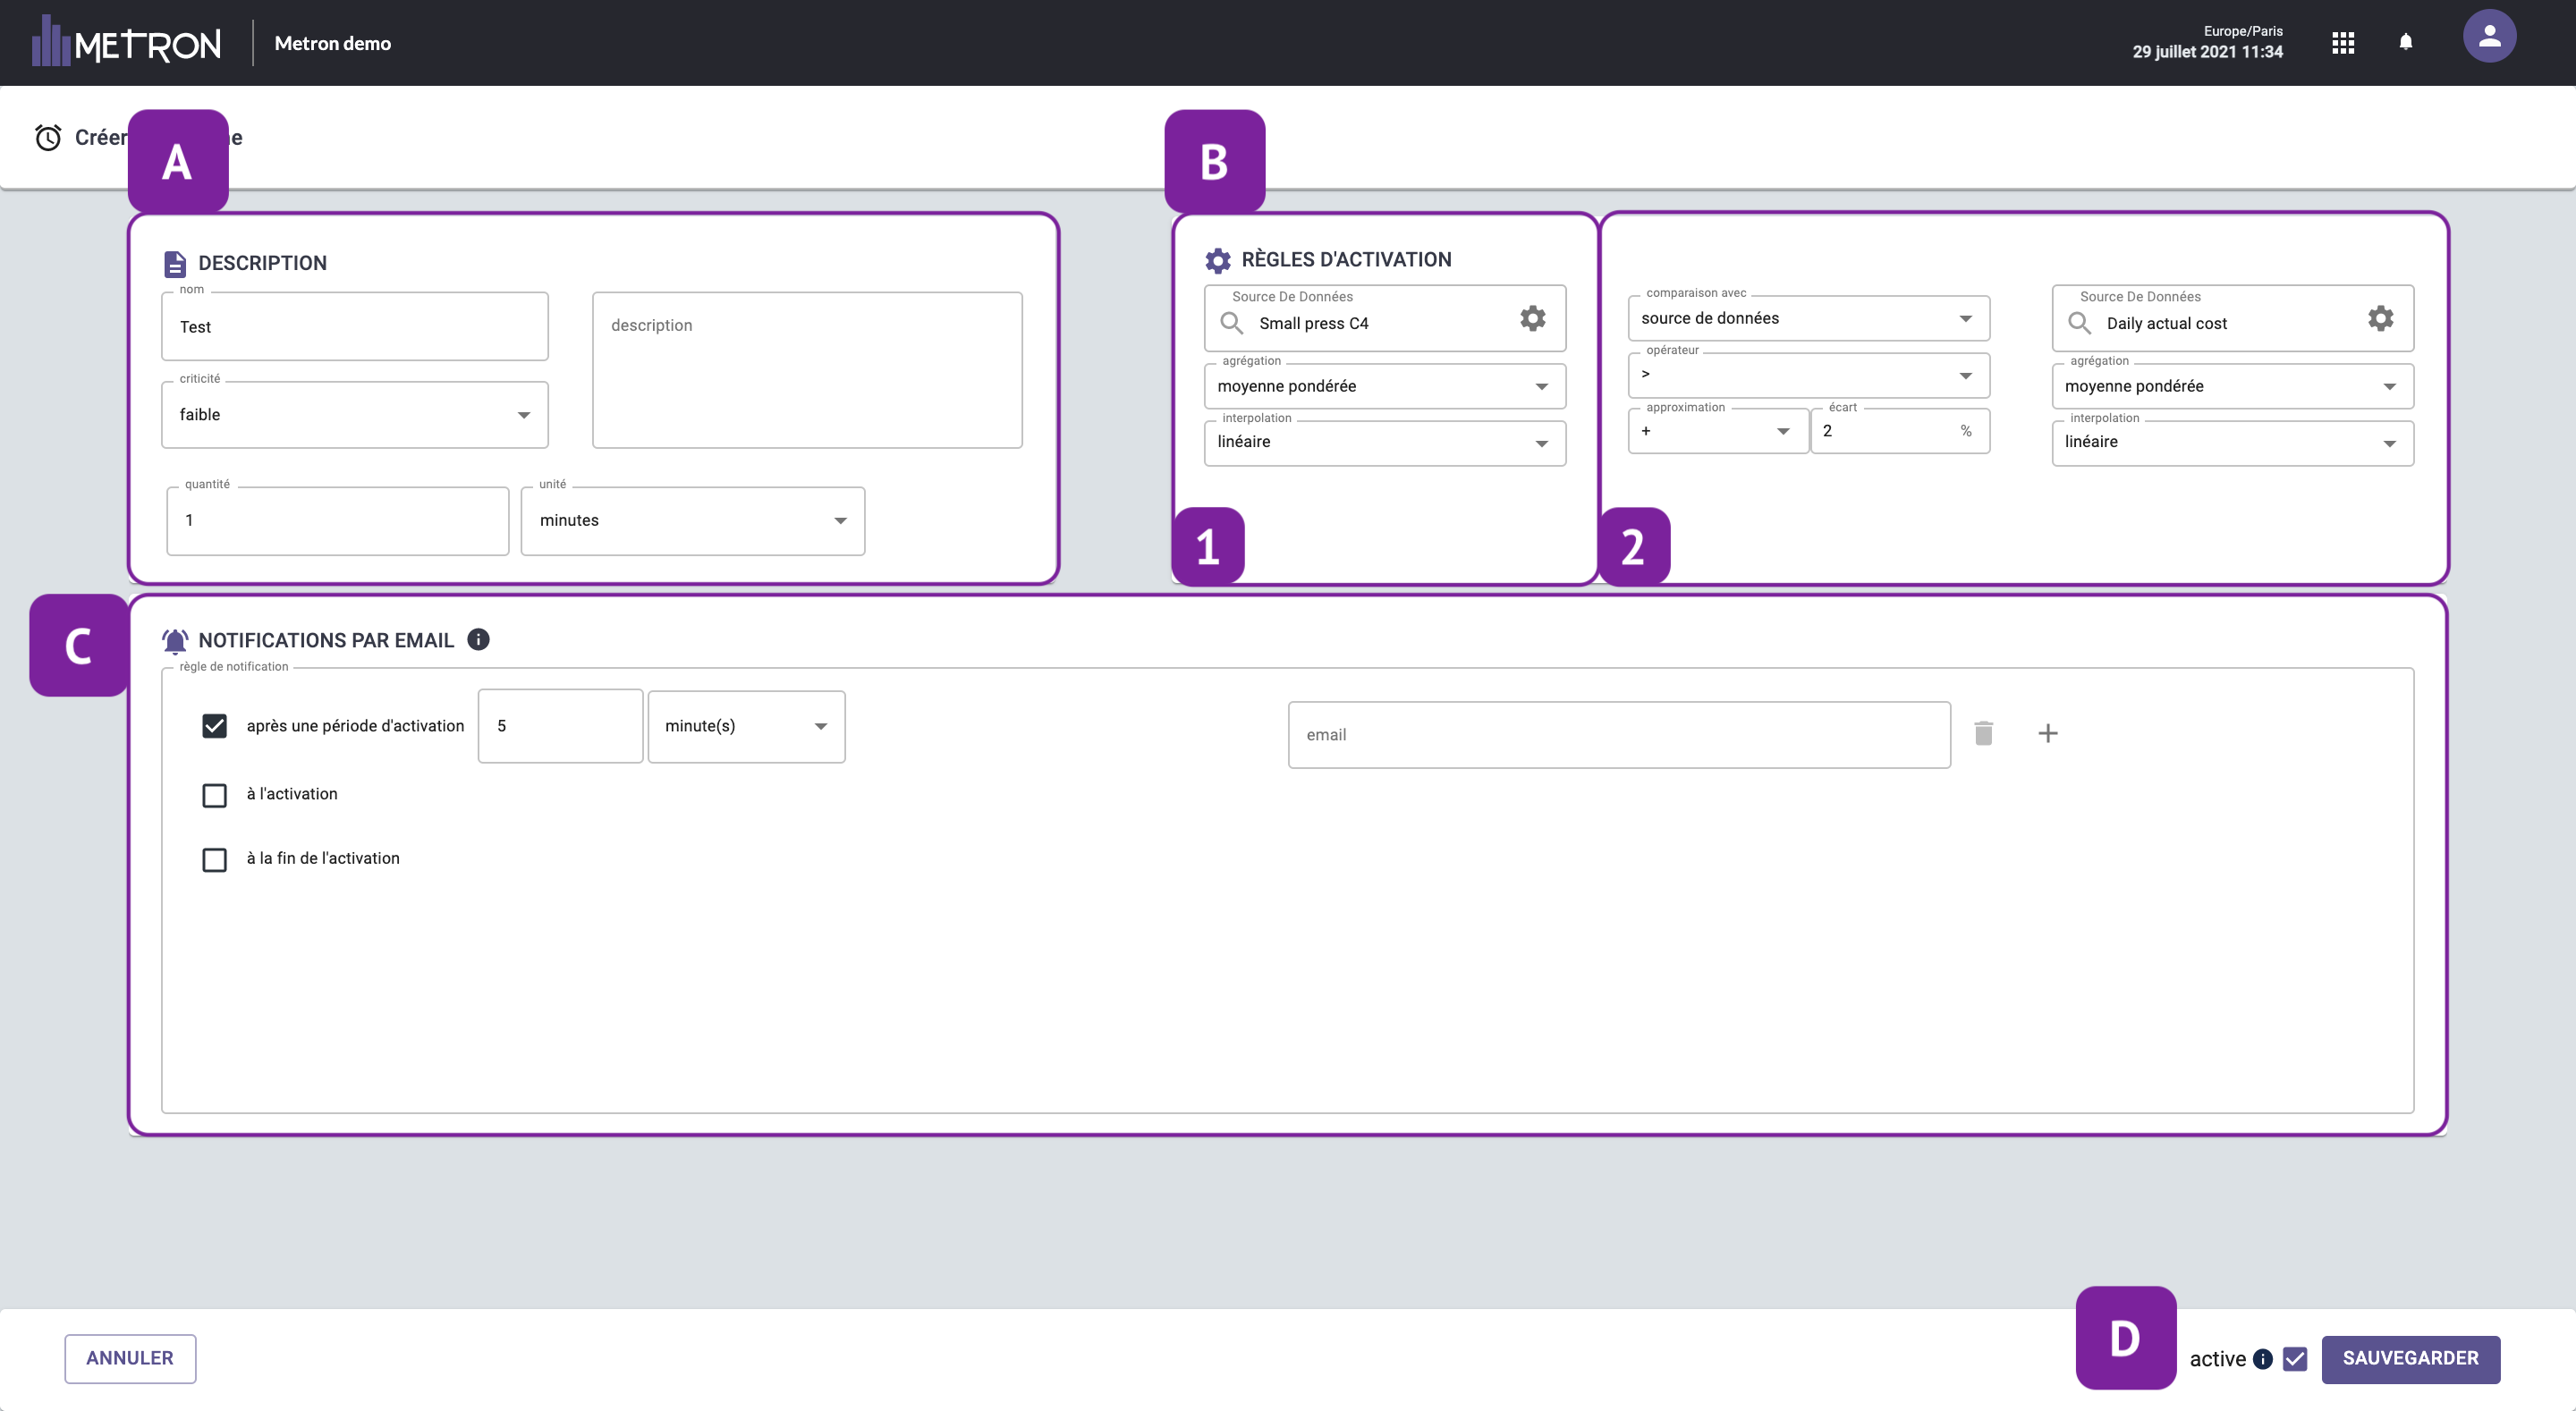Click the gear icon beside Small press C4
The height and width of the screenshot is (1411, 2576).
pyautogui.click(x=1532, y=319)
